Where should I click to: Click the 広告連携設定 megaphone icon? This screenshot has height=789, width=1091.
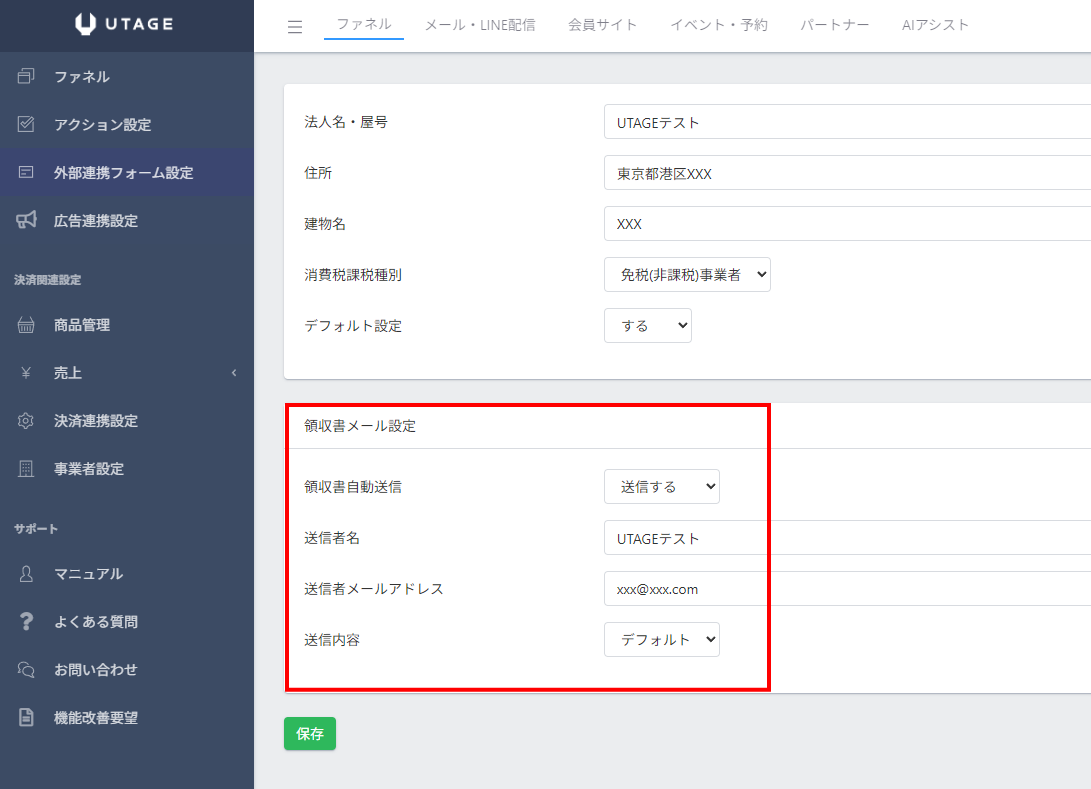coord(26,221)
